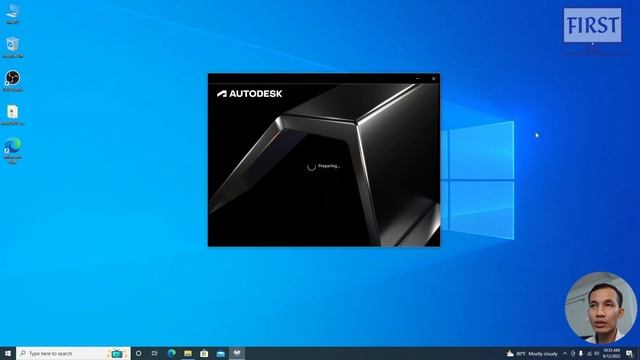Show hidden system tray icons
Image resolution: width=640 pixels, height=360 pixels.
coord(565,353)
